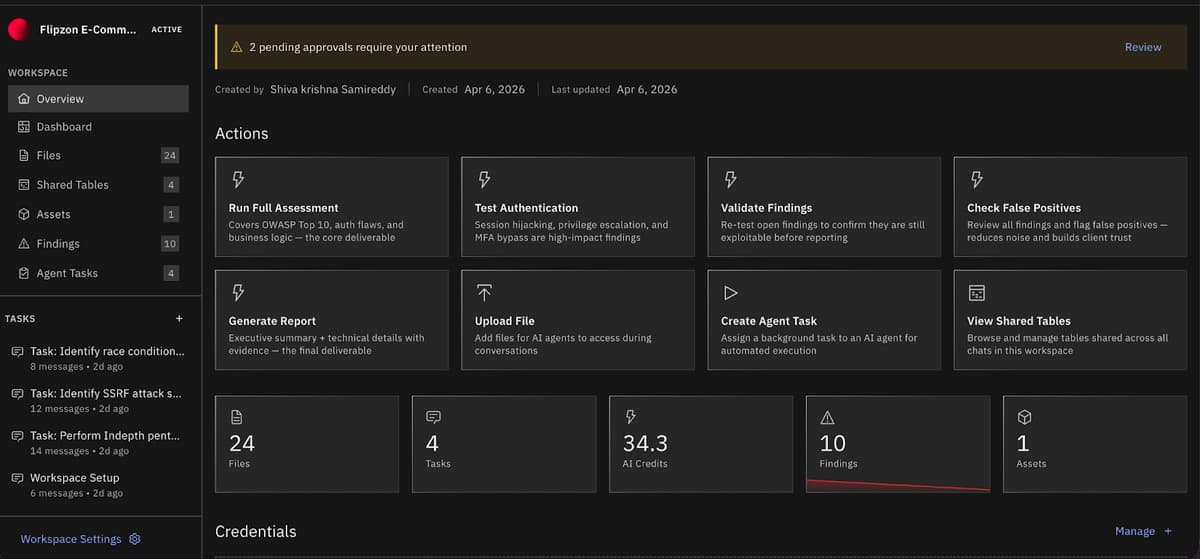Open Shared Tables from the sidebar
The image size is (1200, 559).
98,185
